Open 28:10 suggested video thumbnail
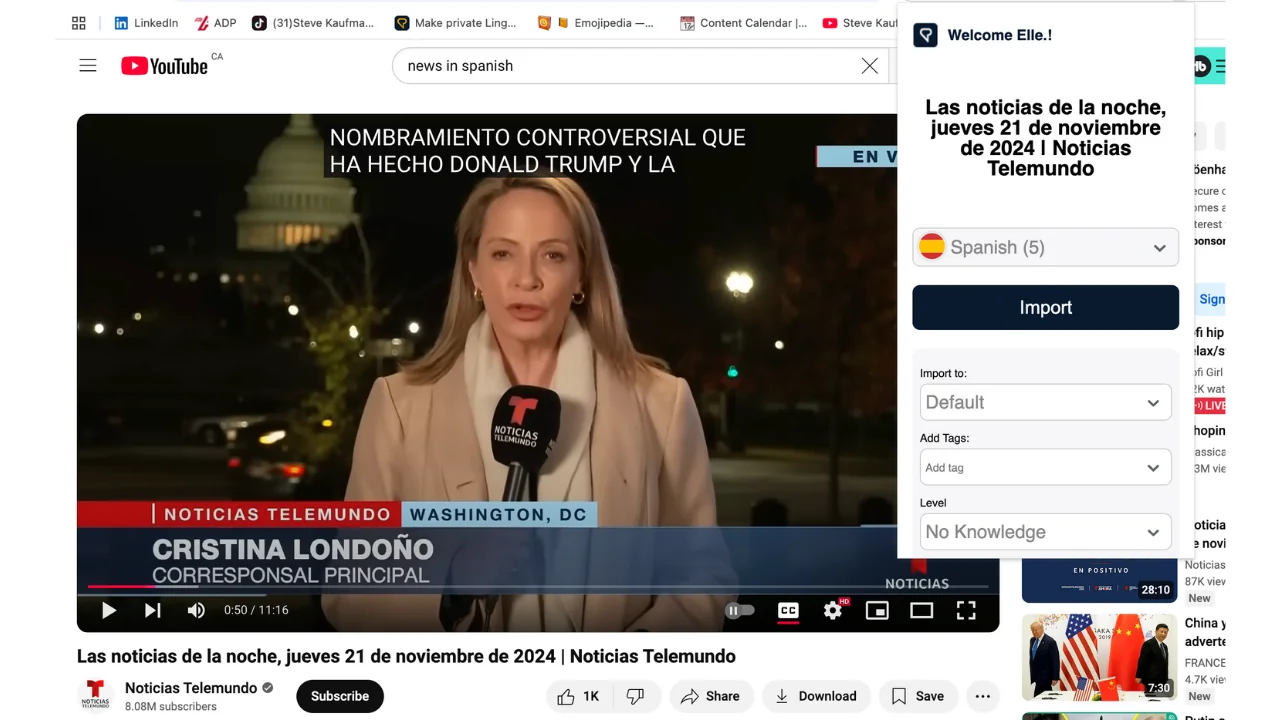1280x720 pixels. 1099,581
